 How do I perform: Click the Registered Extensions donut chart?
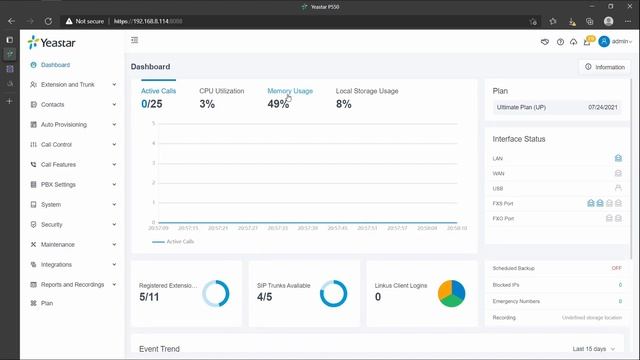coord(216,293)
